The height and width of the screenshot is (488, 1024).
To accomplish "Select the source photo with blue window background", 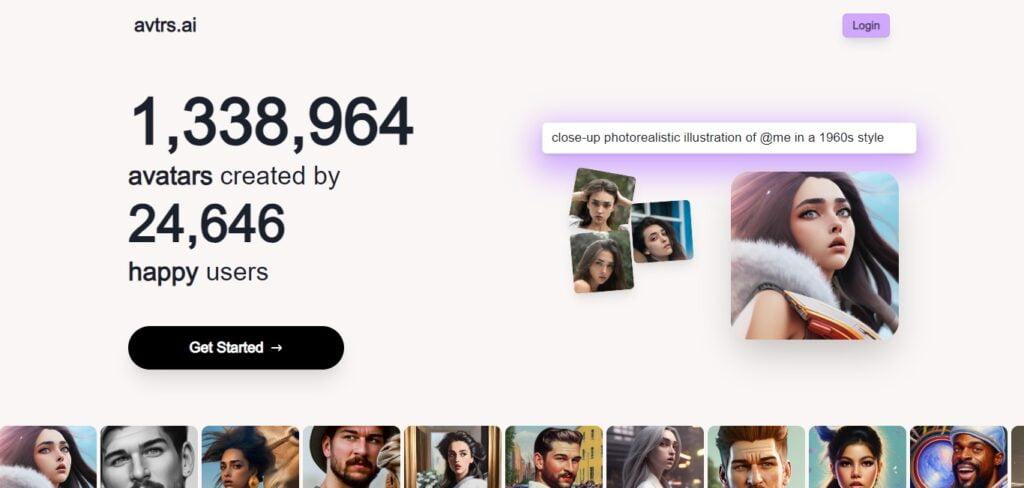I will tap(661, 231).
